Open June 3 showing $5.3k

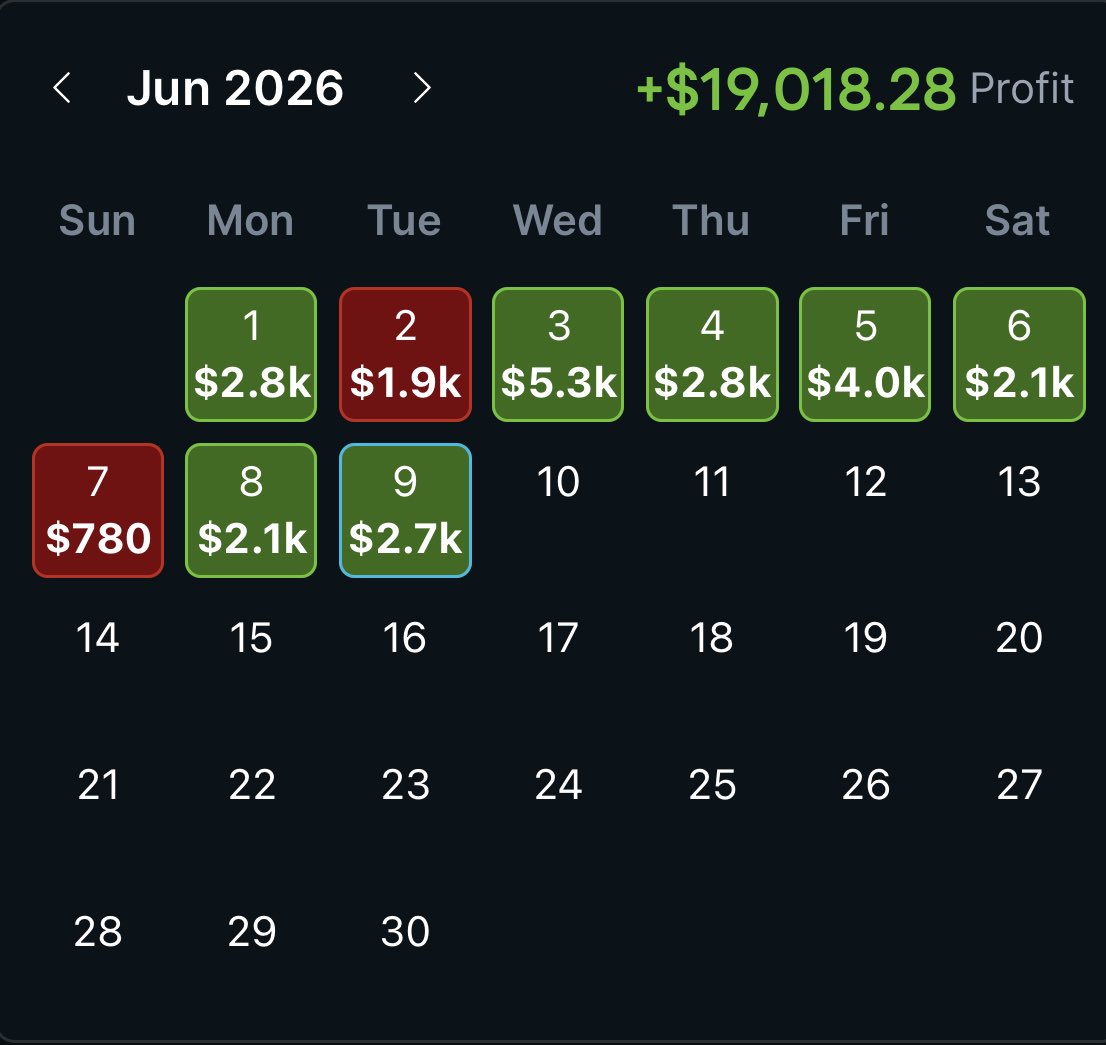tap(558, 355)
